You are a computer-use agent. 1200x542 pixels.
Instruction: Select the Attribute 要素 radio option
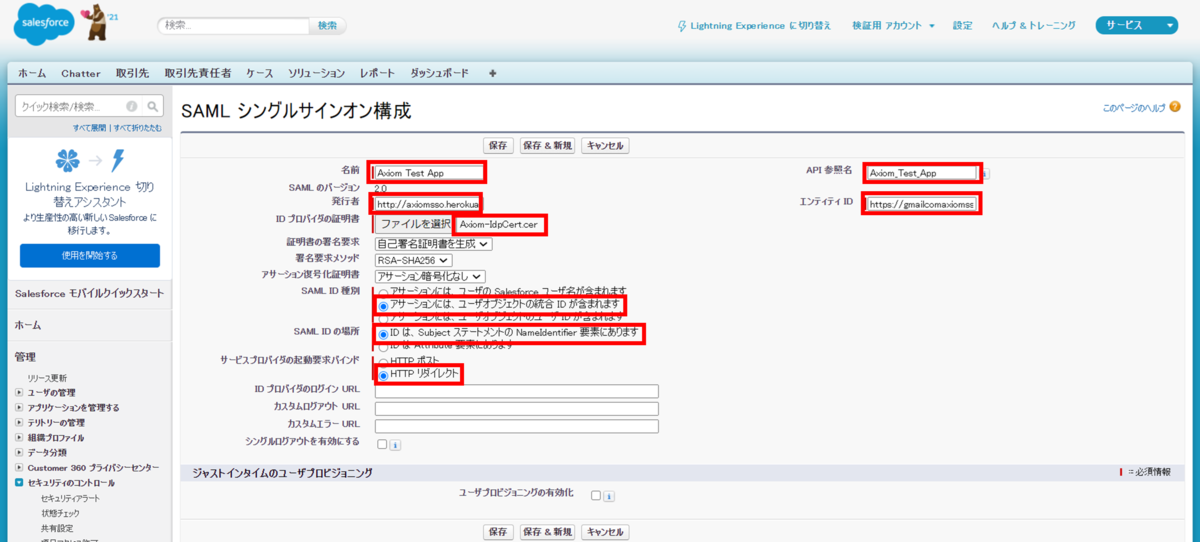(383, 346)
